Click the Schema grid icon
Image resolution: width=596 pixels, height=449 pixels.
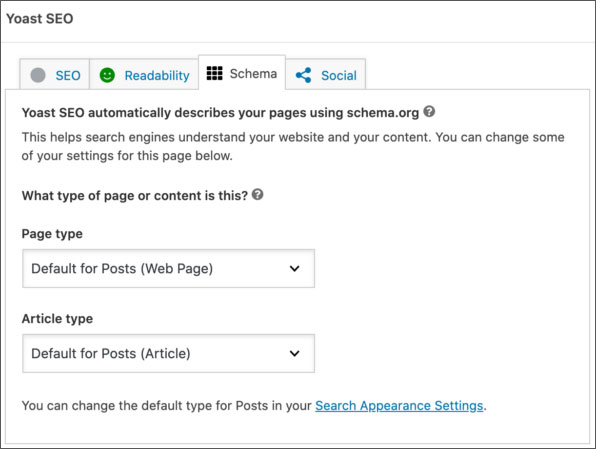(214, 73)
